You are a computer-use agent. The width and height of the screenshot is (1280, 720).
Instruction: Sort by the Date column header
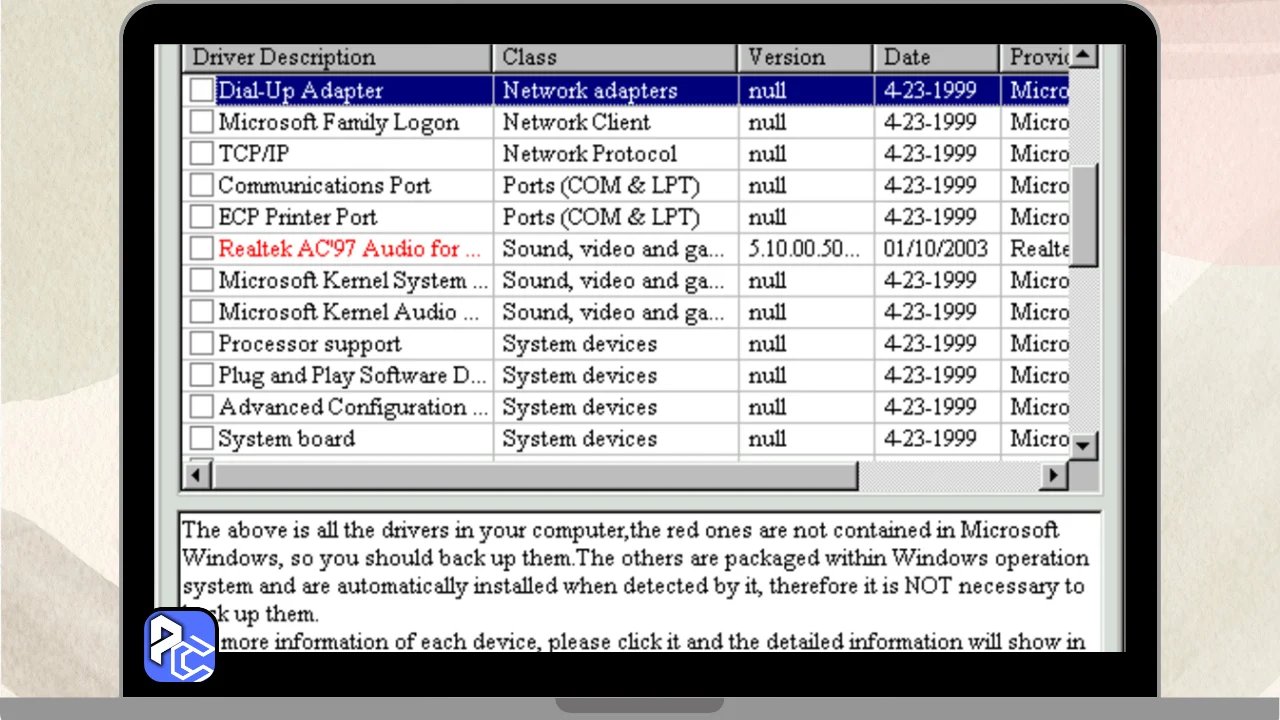click(937, 57)
